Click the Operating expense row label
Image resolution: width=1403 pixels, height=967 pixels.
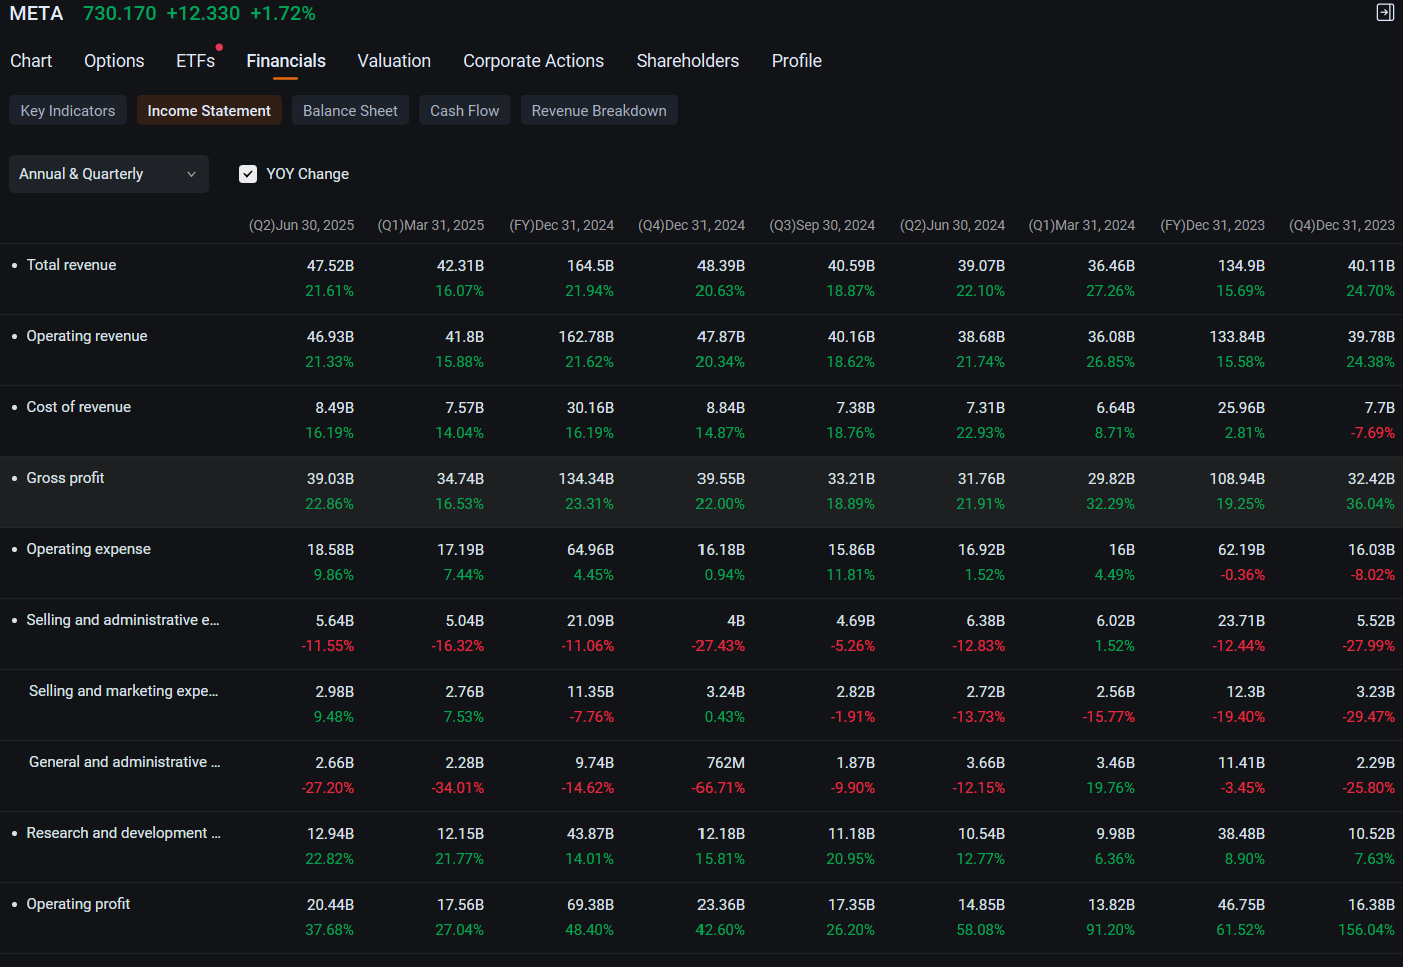89,549
